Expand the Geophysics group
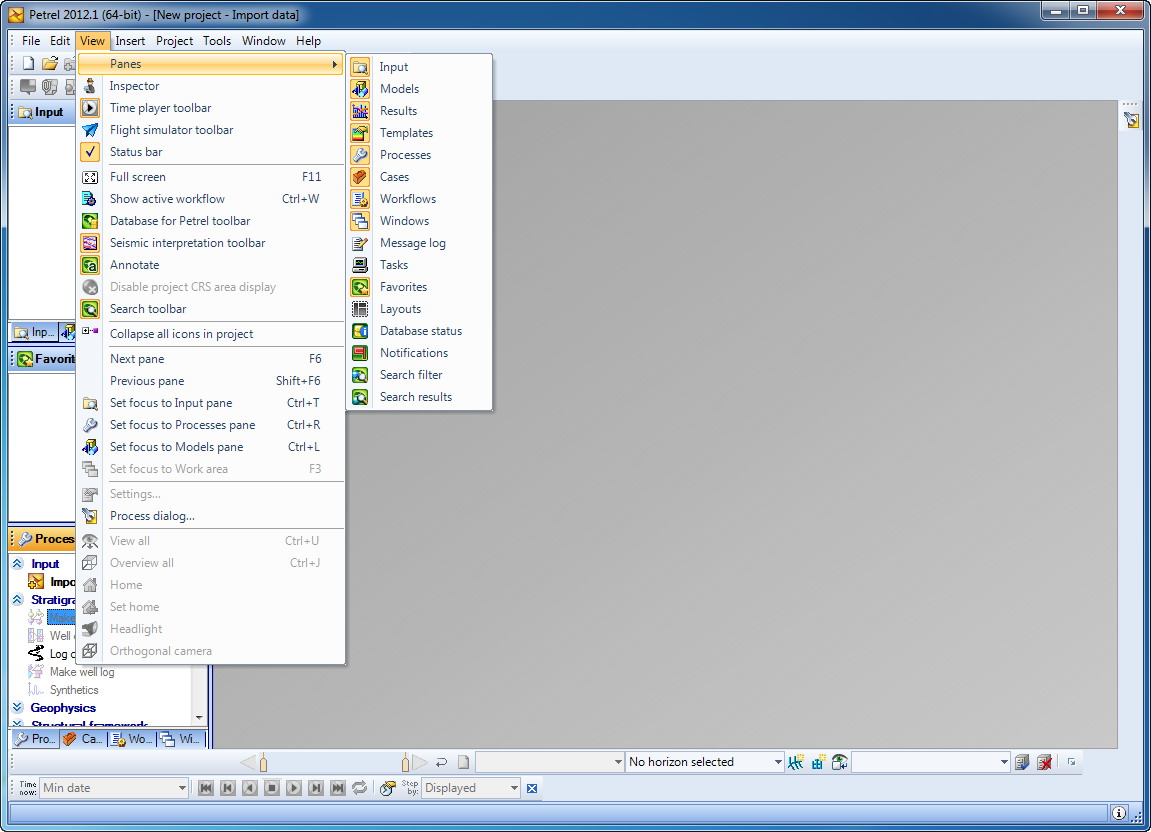The image size is (1151, 832). pyautogui.click(x=18, y=707)
